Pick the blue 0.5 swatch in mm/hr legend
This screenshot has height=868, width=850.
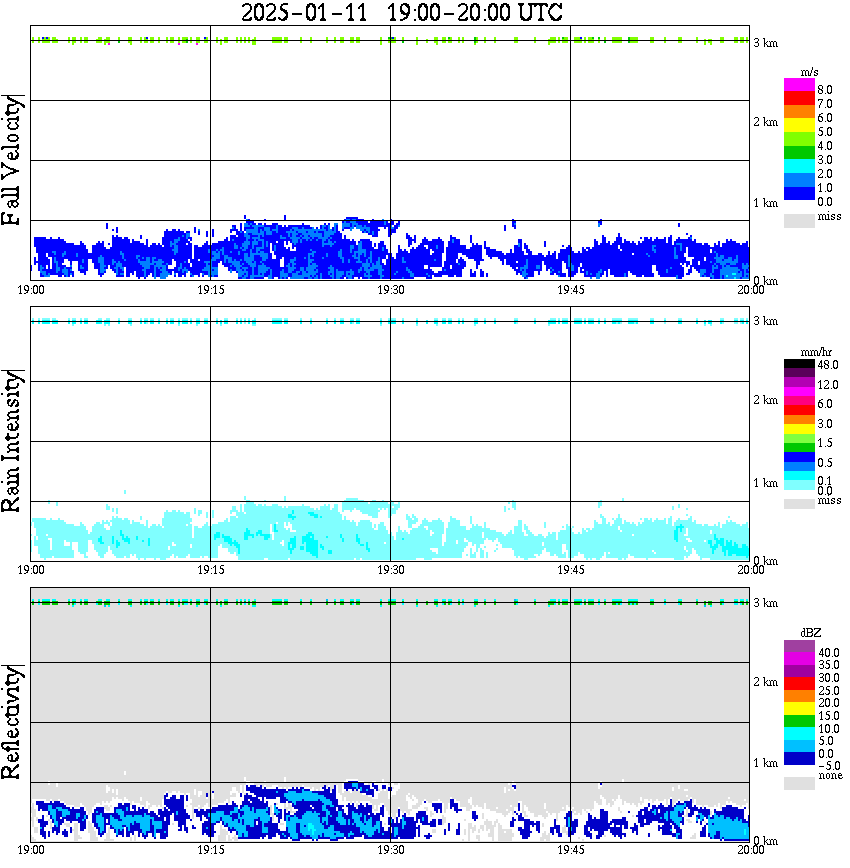coord(799,457)
